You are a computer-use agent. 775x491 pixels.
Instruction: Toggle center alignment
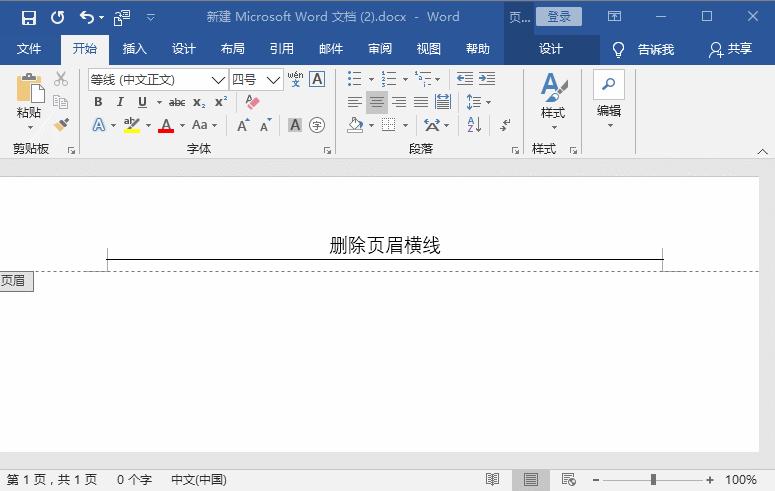click(377, 102)
